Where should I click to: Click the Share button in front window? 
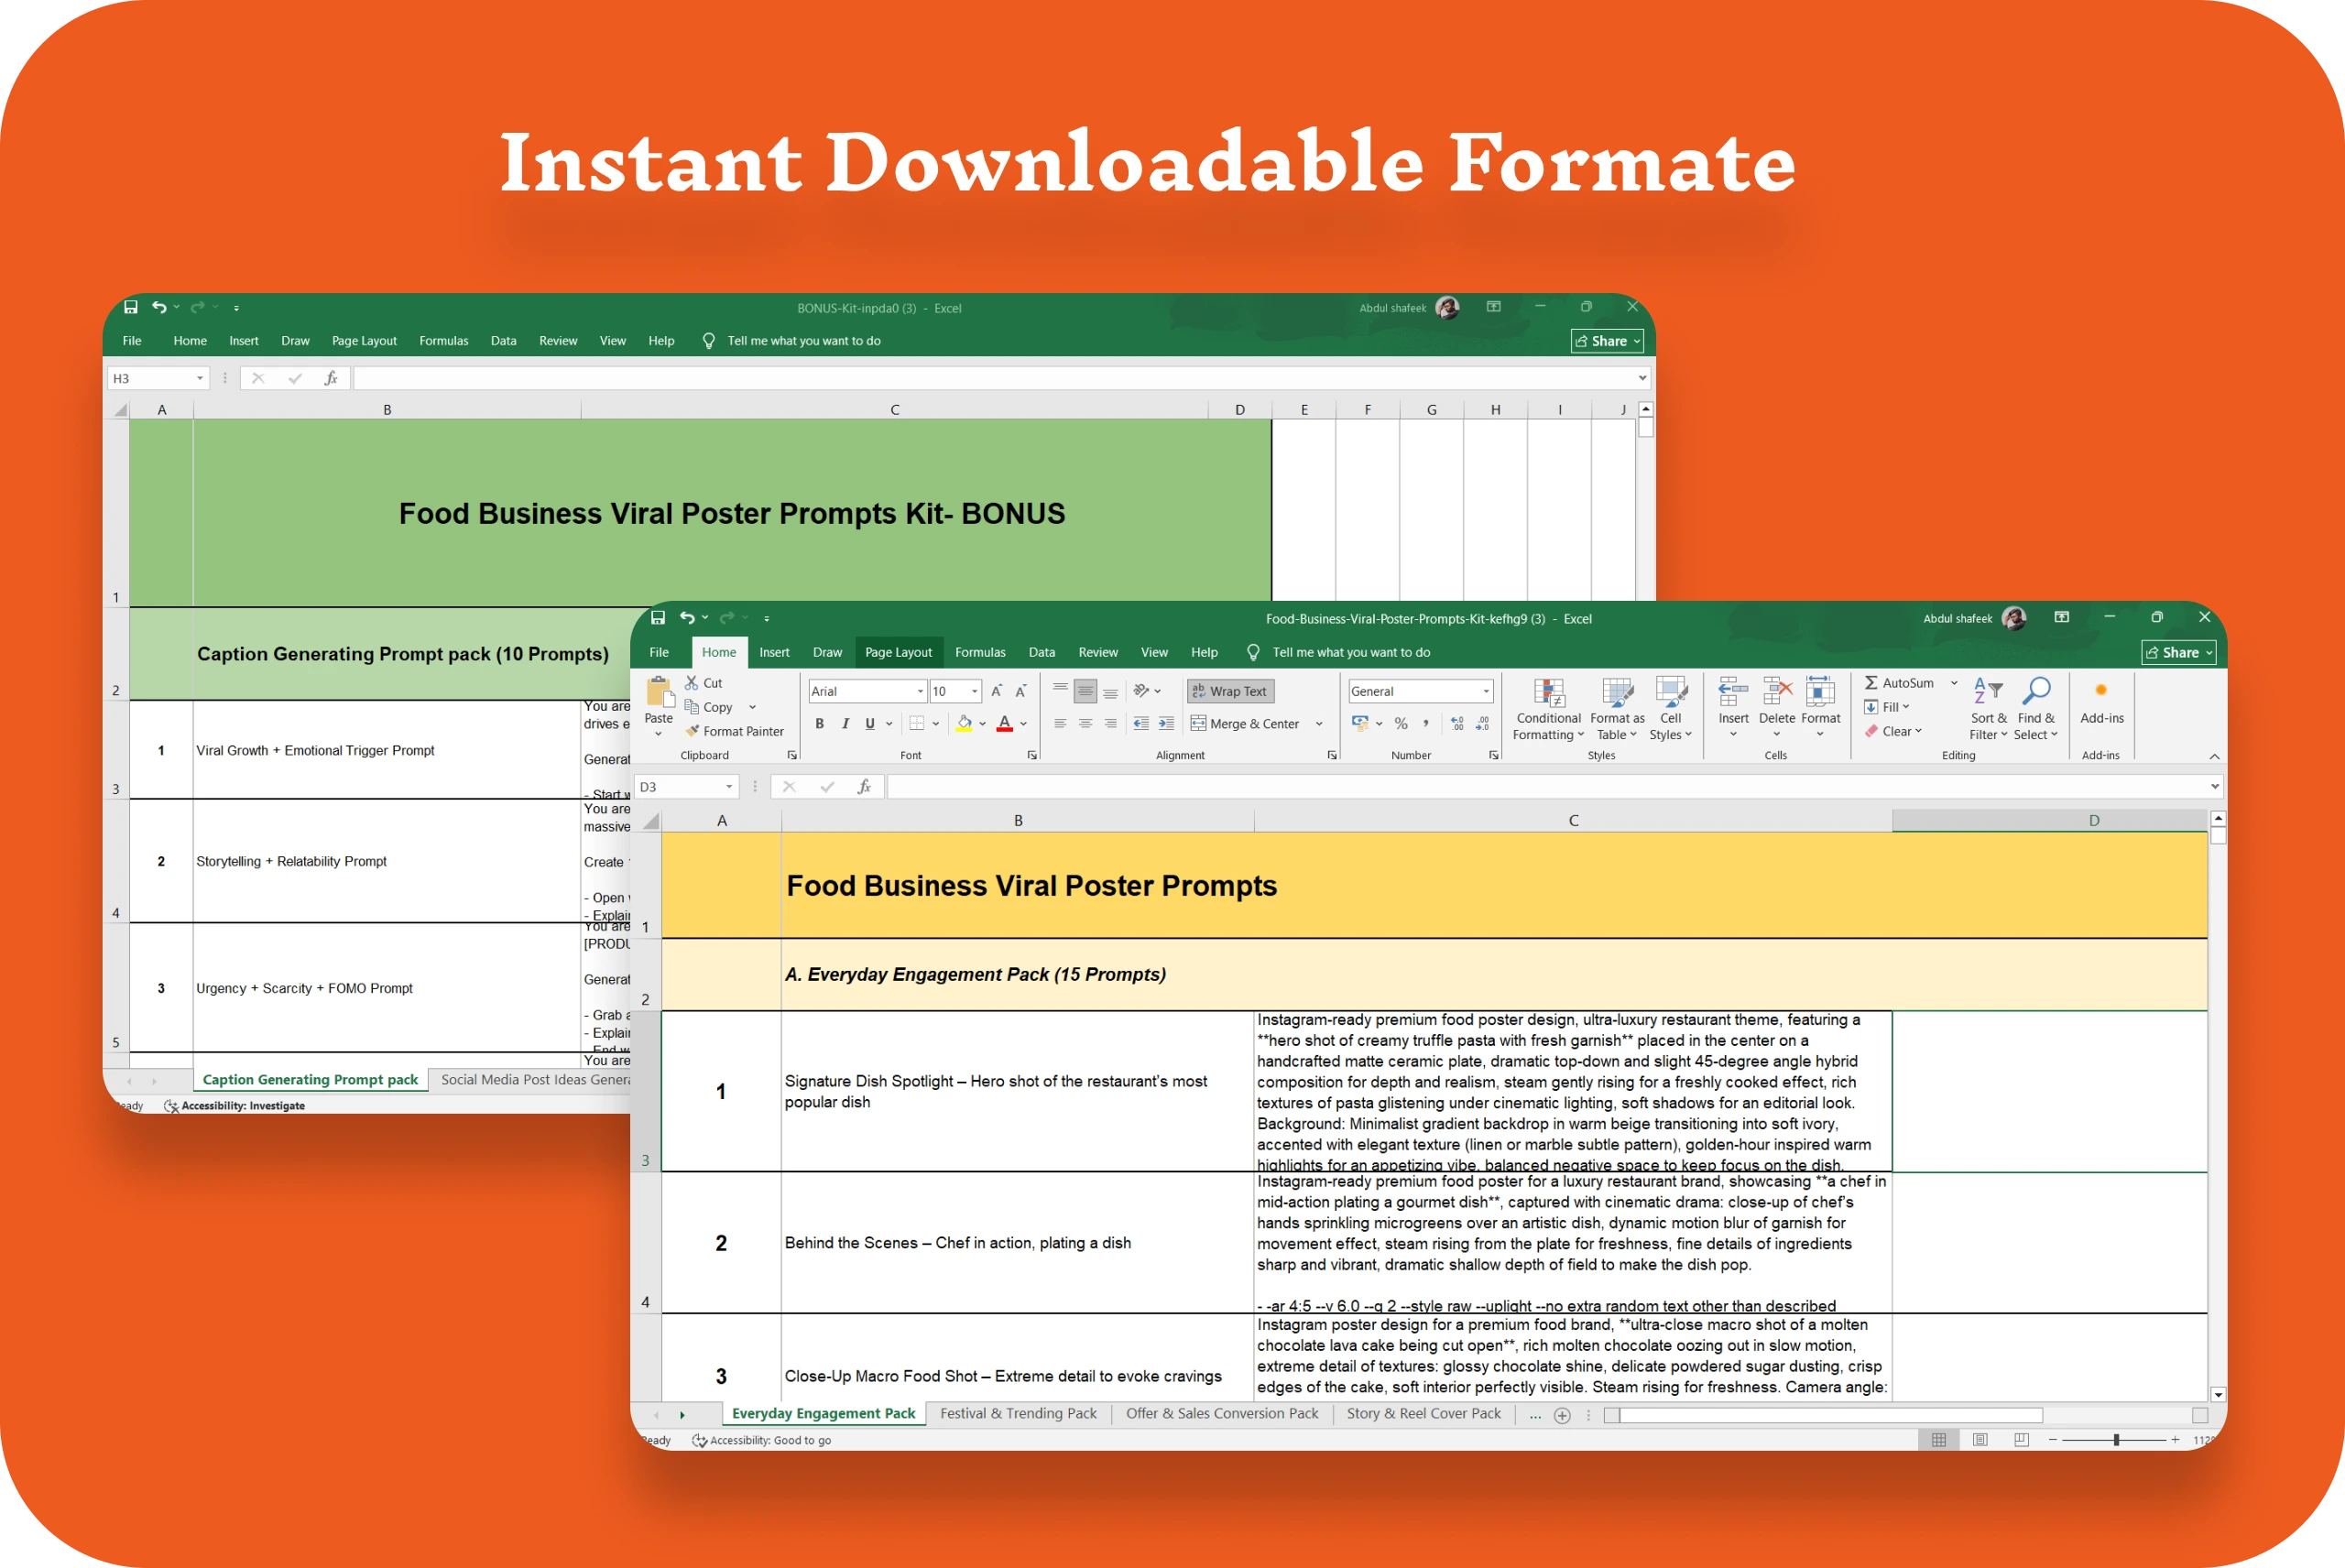pyautogui.click(x=2178, y=652)
